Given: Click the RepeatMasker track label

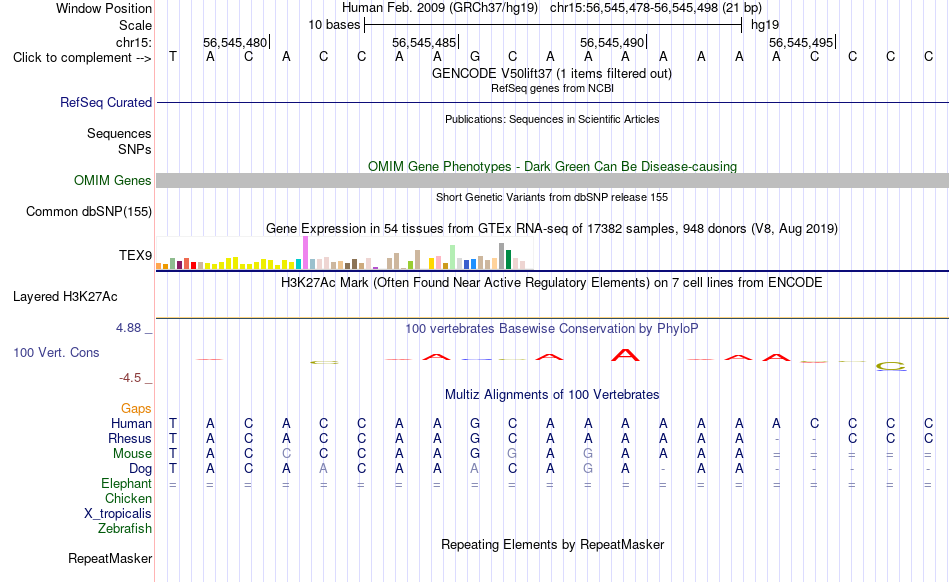Looking at the screenshot, I should pyautogui.click(x=110, y=558).
